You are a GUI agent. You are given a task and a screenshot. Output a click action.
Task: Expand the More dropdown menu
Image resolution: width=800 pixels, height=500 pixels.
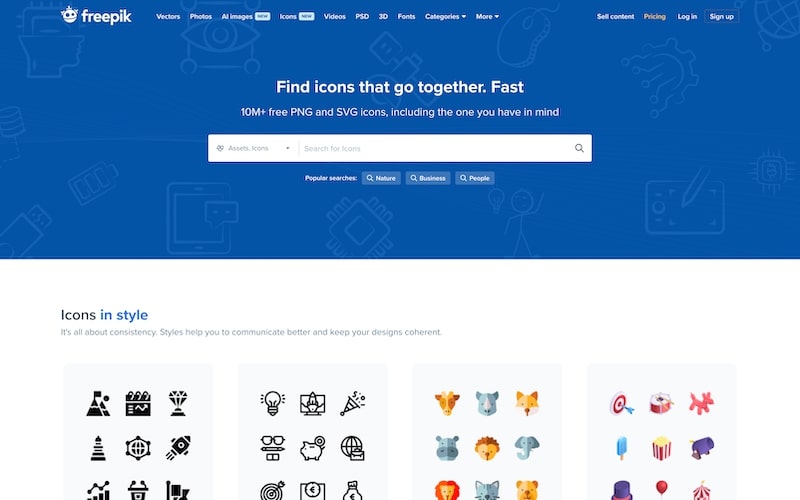[x=487, y=16]
